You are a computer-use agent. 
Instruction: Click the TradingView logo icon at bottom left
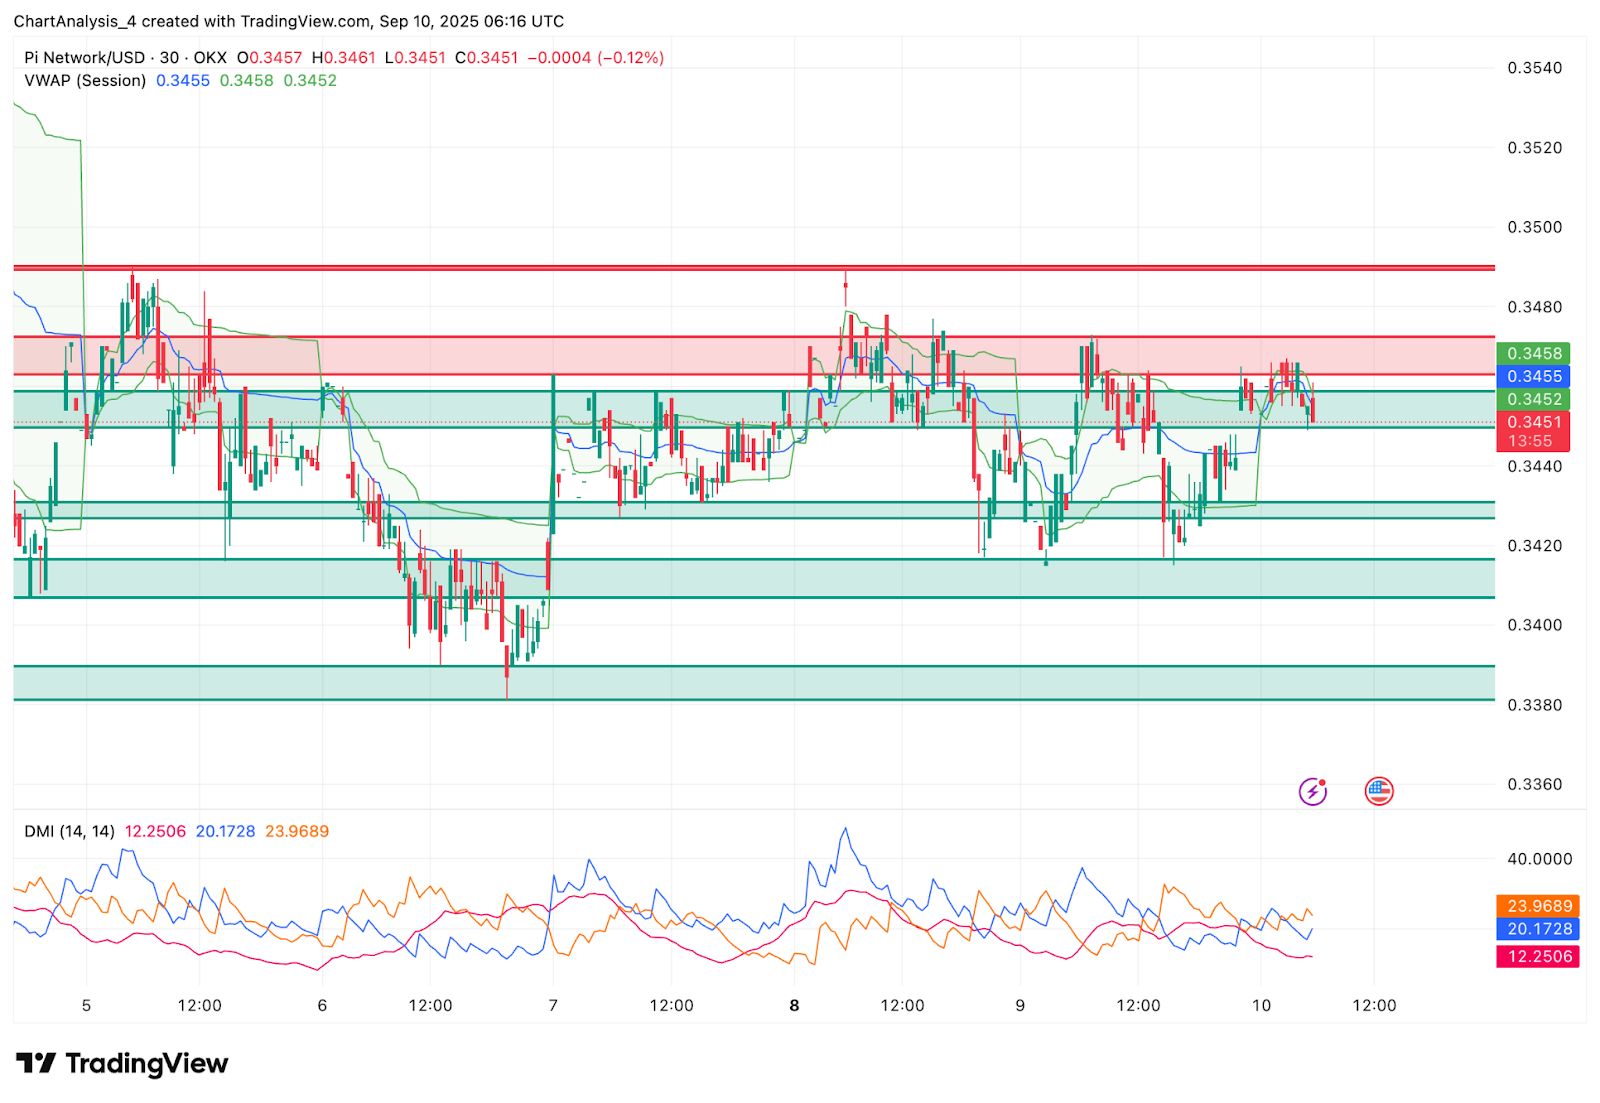tap(36, 1063)
